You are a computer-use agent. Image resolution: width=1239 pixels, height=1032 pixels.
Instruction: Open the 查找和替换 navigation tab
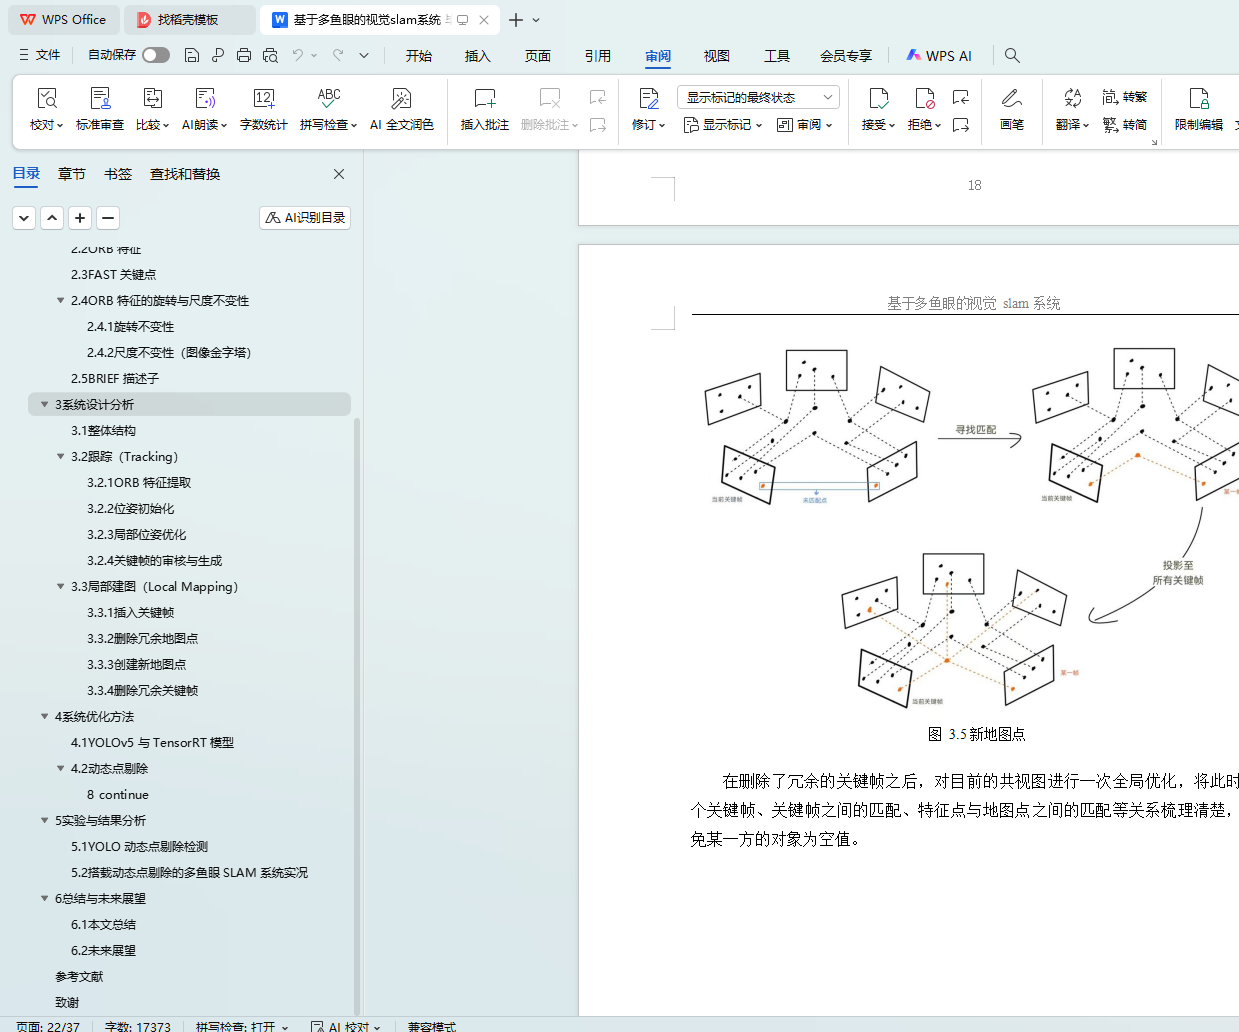point(185,174)
